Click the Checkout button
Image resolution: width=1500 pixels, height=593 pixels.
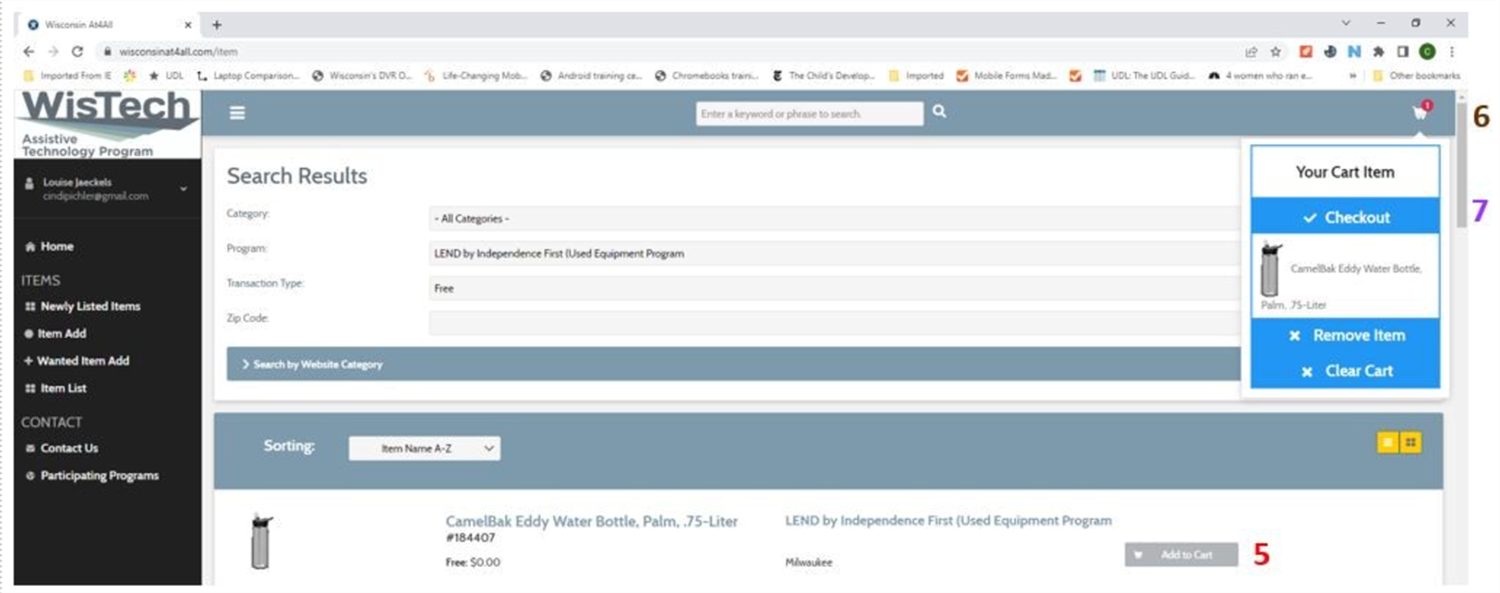pos(1345,217)
